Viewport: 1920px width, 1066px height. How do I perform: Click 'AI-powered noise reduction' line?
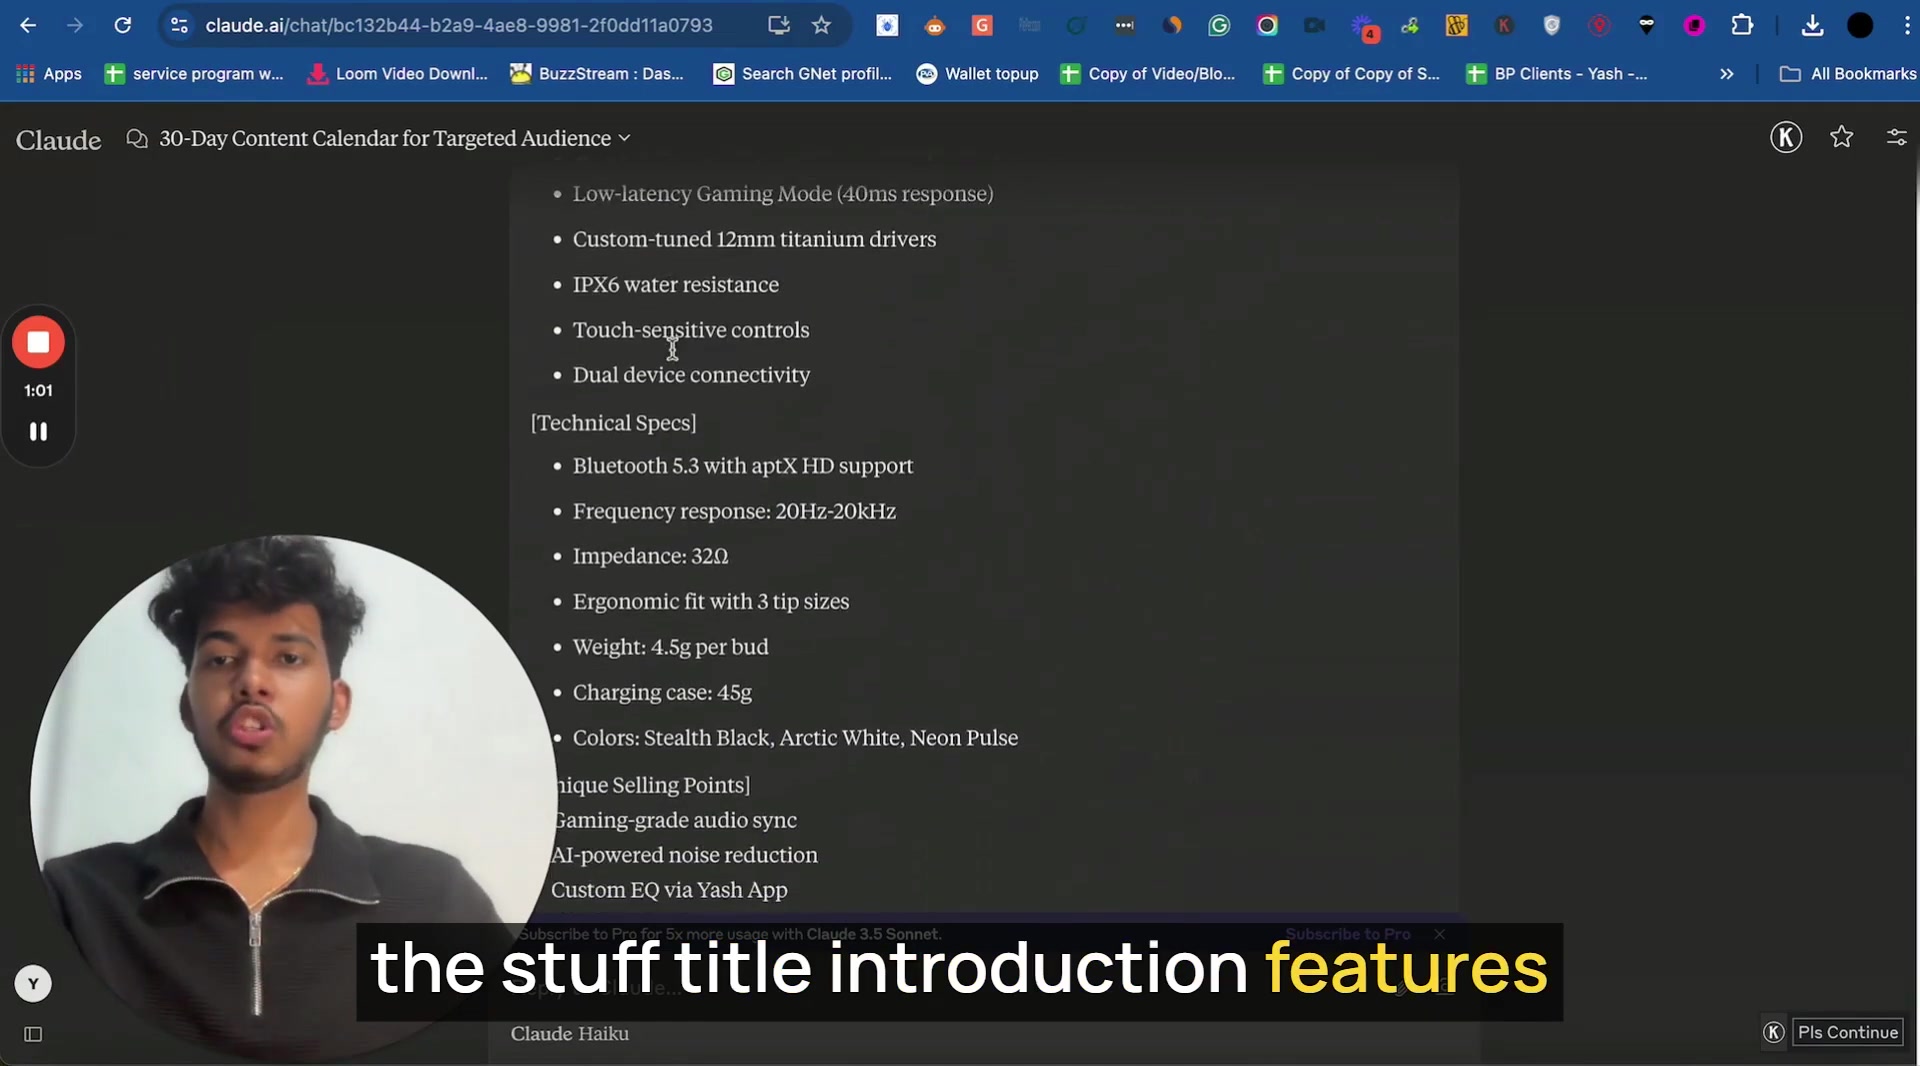[685, 855]
